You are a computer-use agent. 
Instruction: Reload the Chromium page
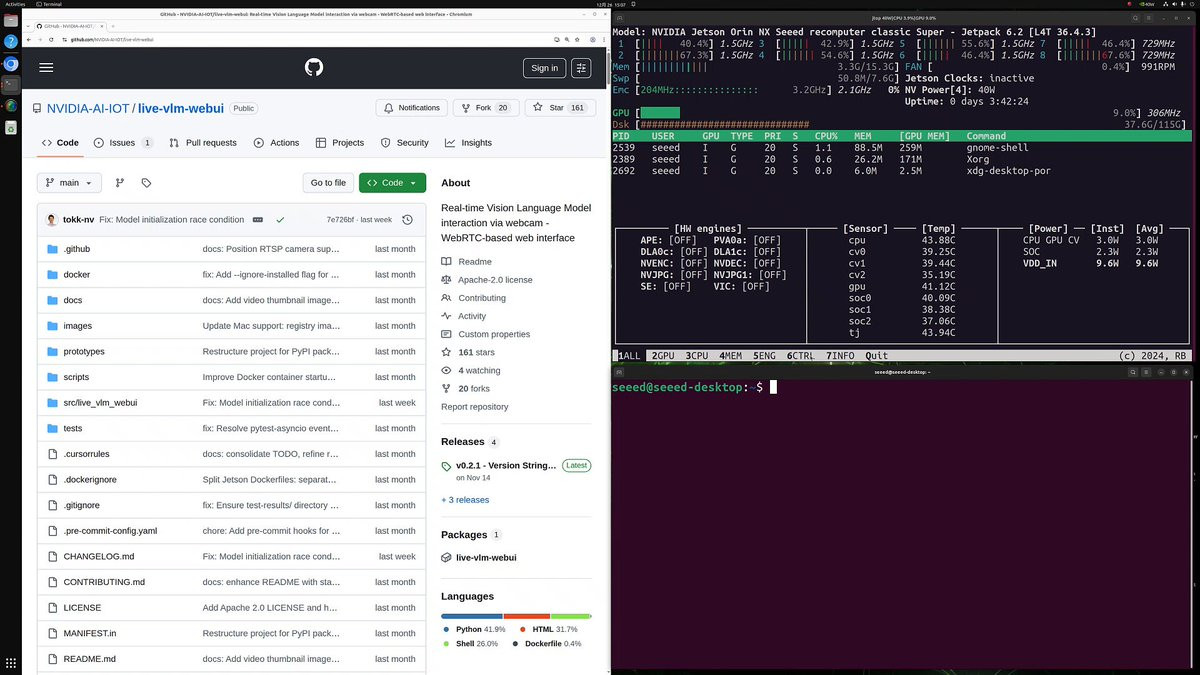[51, 39]
